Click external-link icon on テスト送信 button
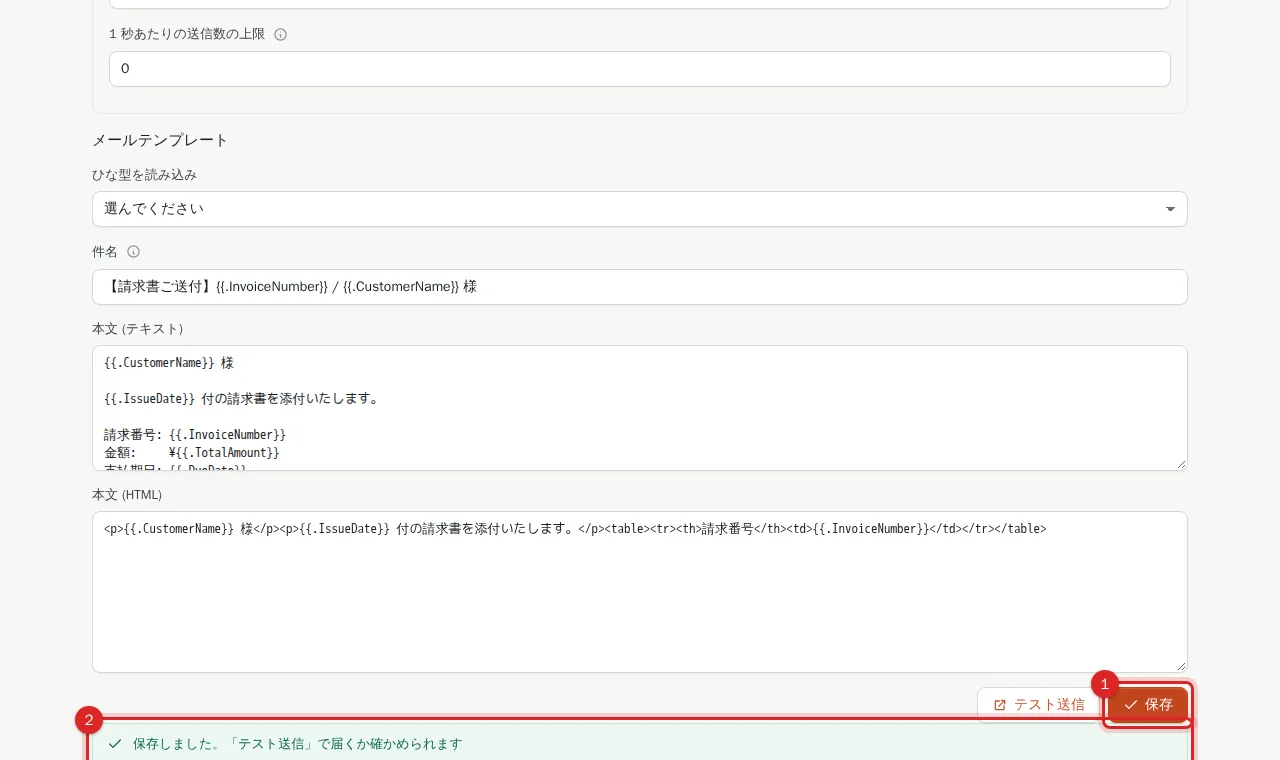This screenshot has width=1280, height=760. (x=1000, y=705)
